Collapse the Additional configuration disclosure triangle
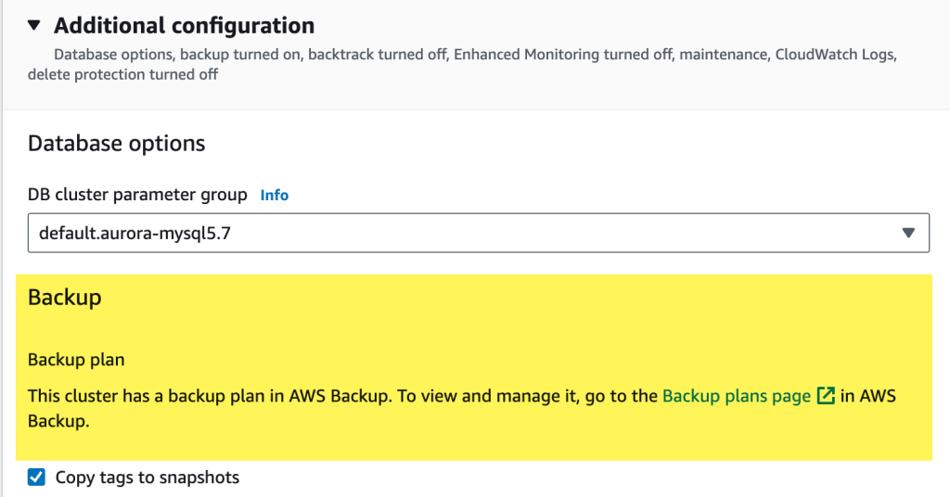950x497 pixels. coord(34,25)
